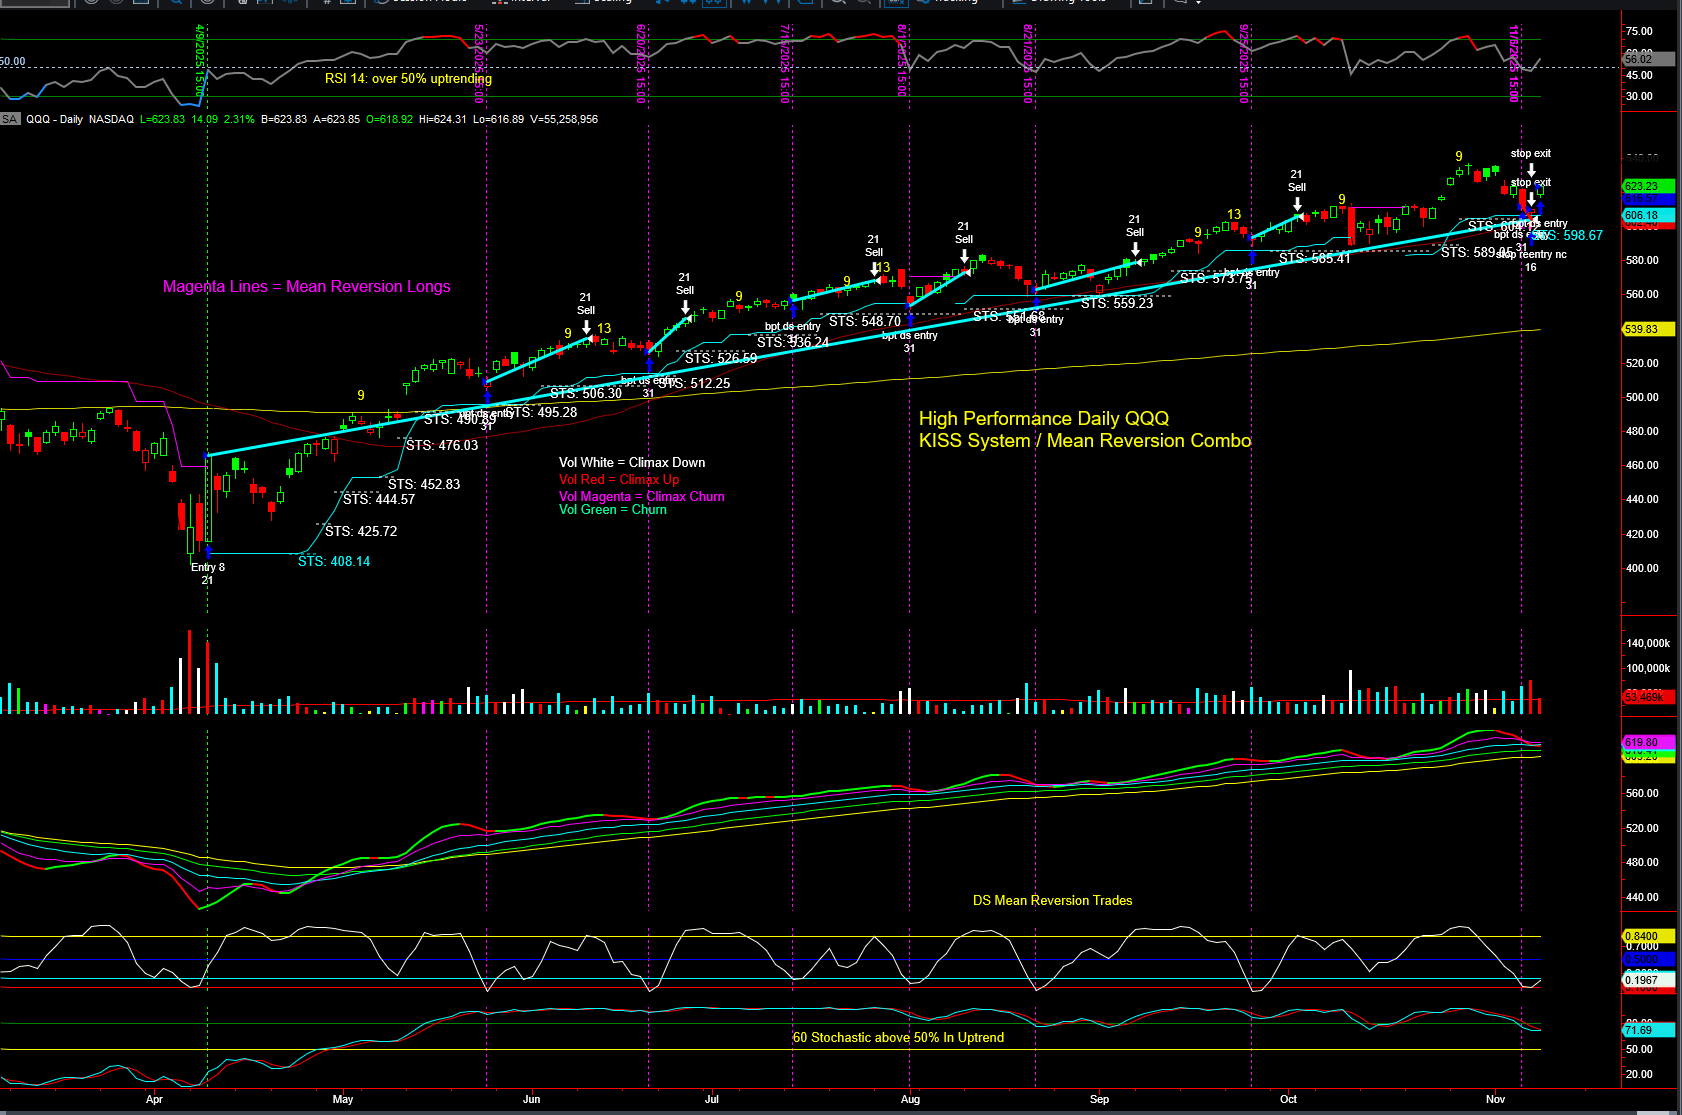
Task: Select the green 4/9/2025 15:00 date marker
Action: pyautogui.click(x=200, y=60)
